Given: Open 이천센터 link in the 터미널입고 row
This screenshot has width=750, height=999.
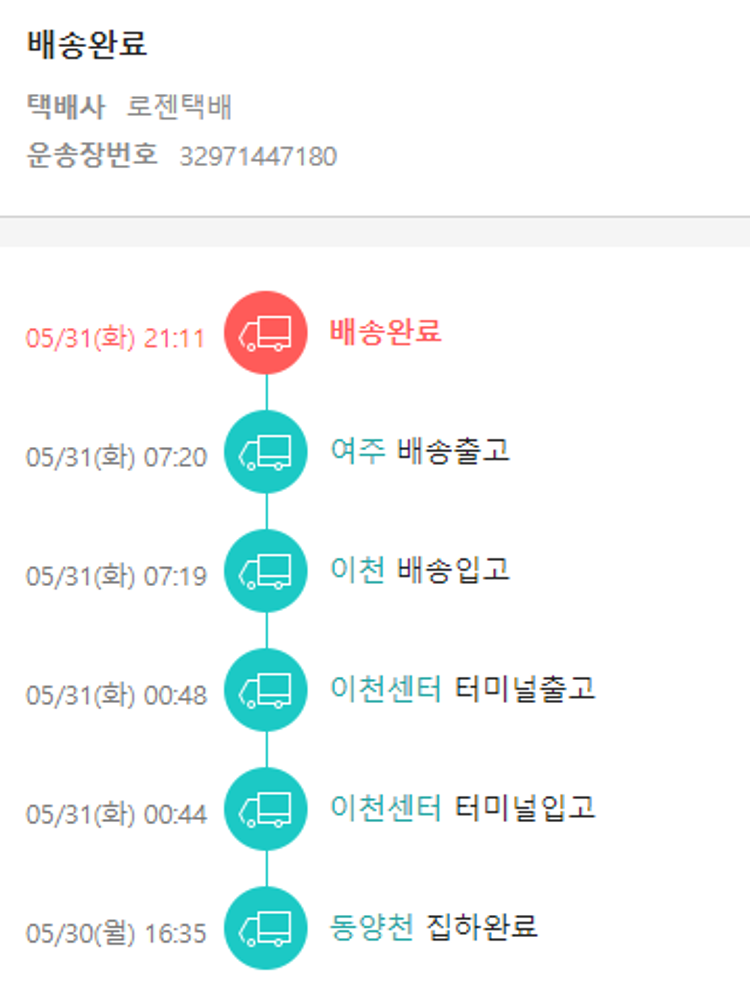Looking at the screenshot, I should (385, 808).
